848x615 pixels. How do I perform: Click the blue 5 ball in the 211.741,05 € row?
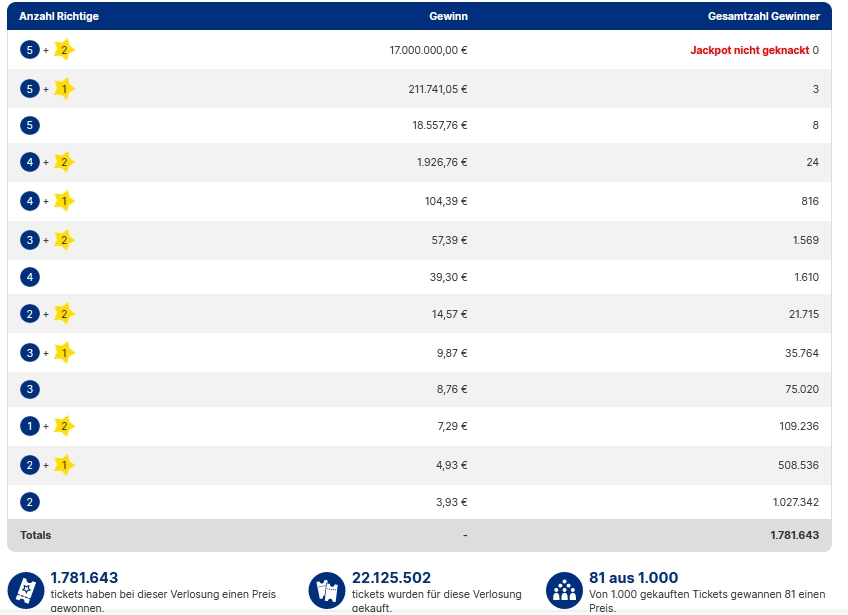(30, 89)
